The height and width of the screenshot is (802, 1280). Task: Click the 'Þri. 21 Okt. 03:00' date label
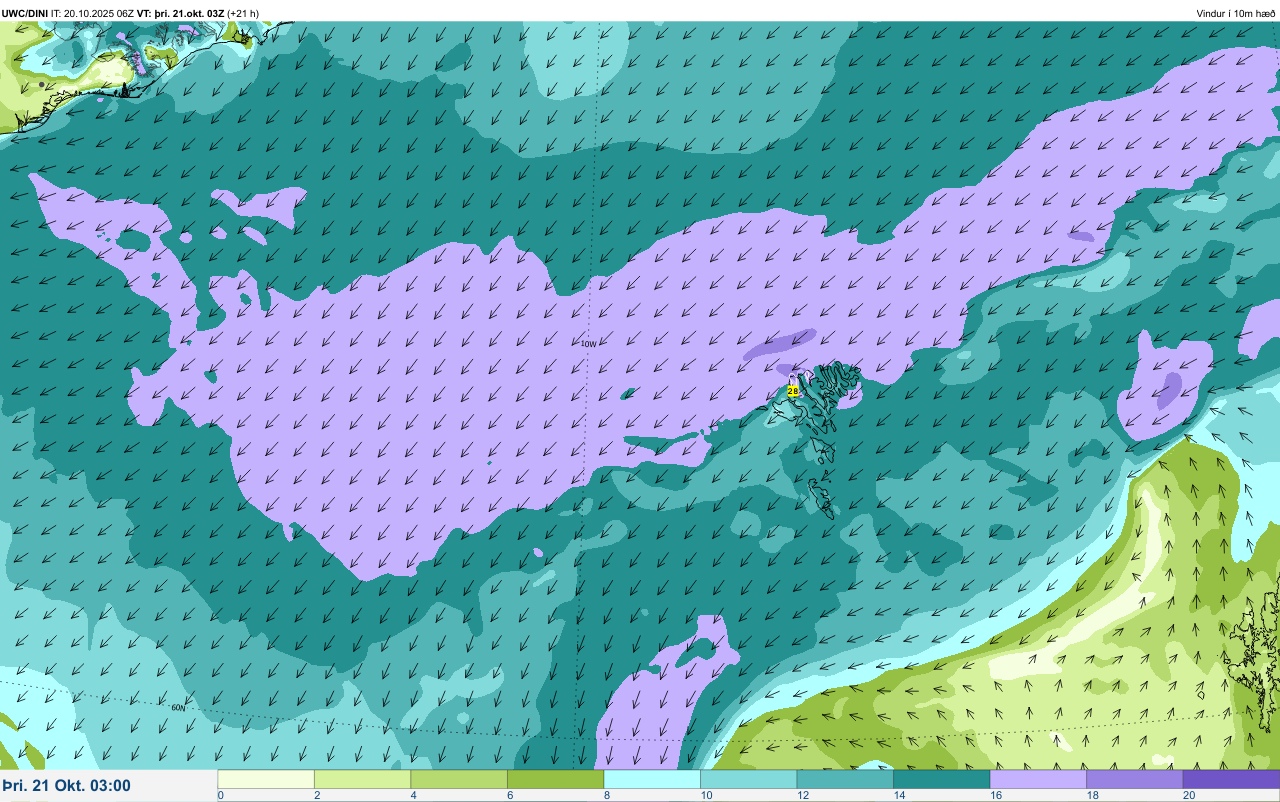pos(66,785)
